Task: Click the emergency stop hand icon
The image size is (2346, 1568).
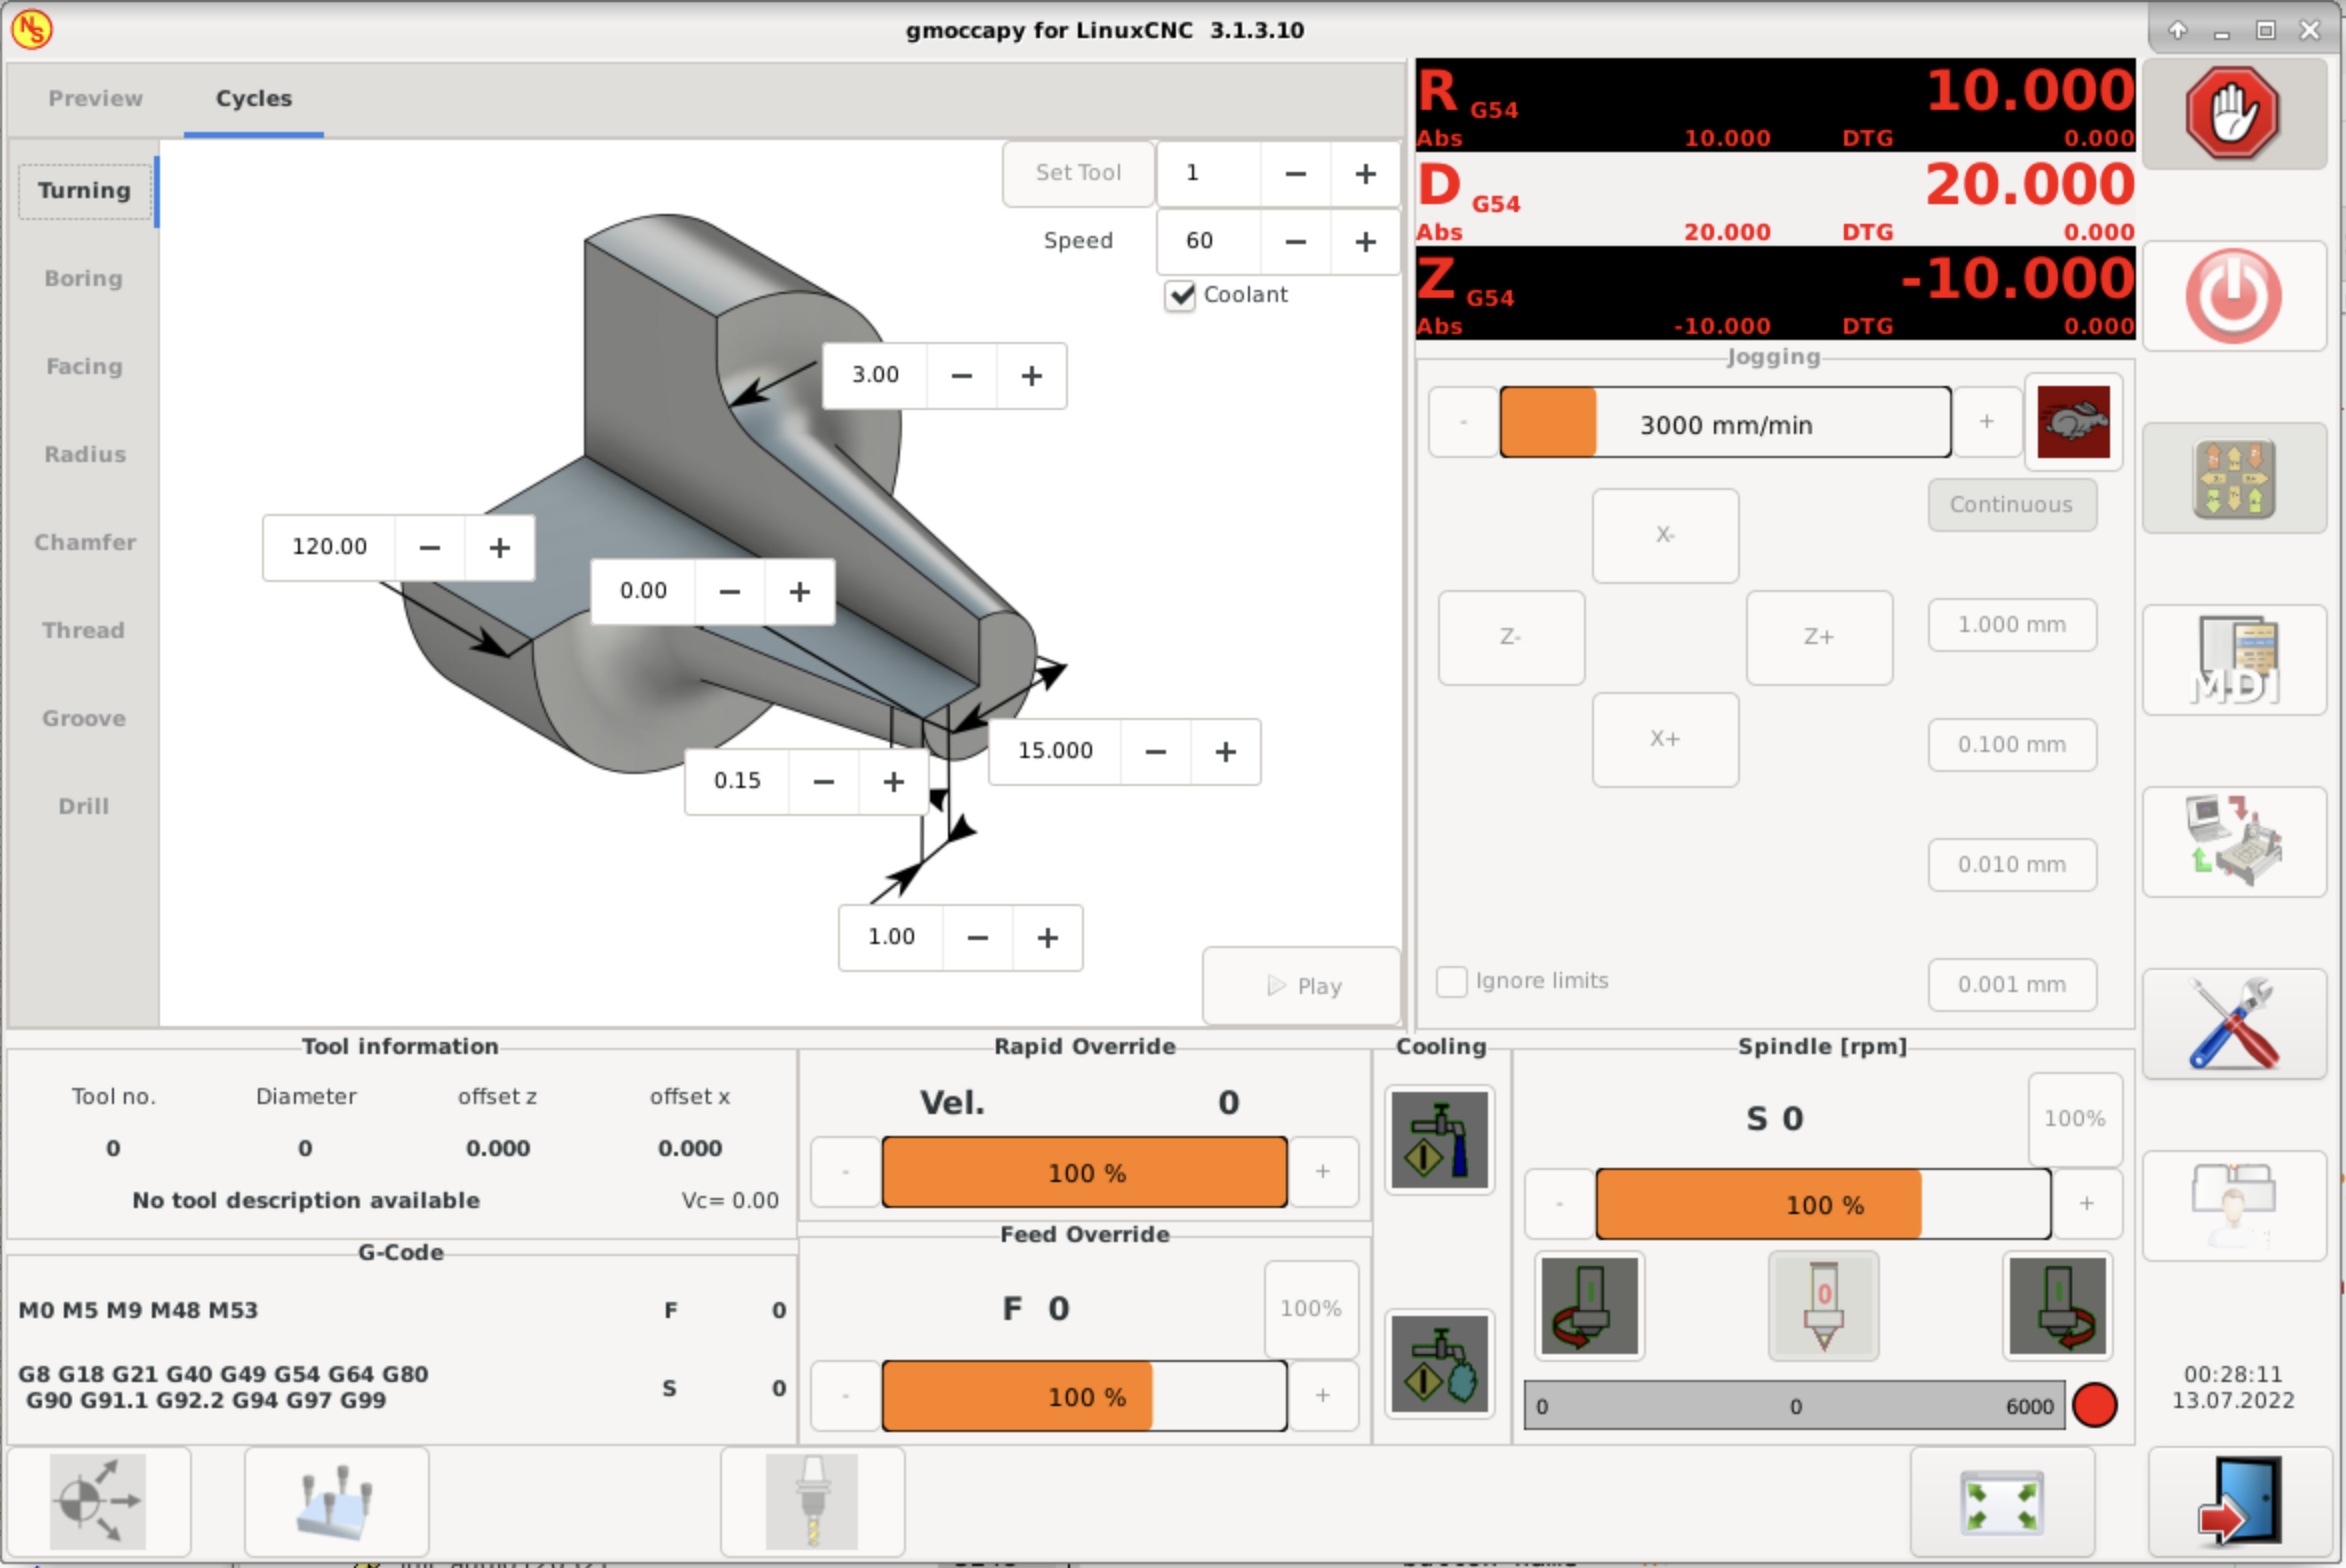Action: click(2232, 113)
